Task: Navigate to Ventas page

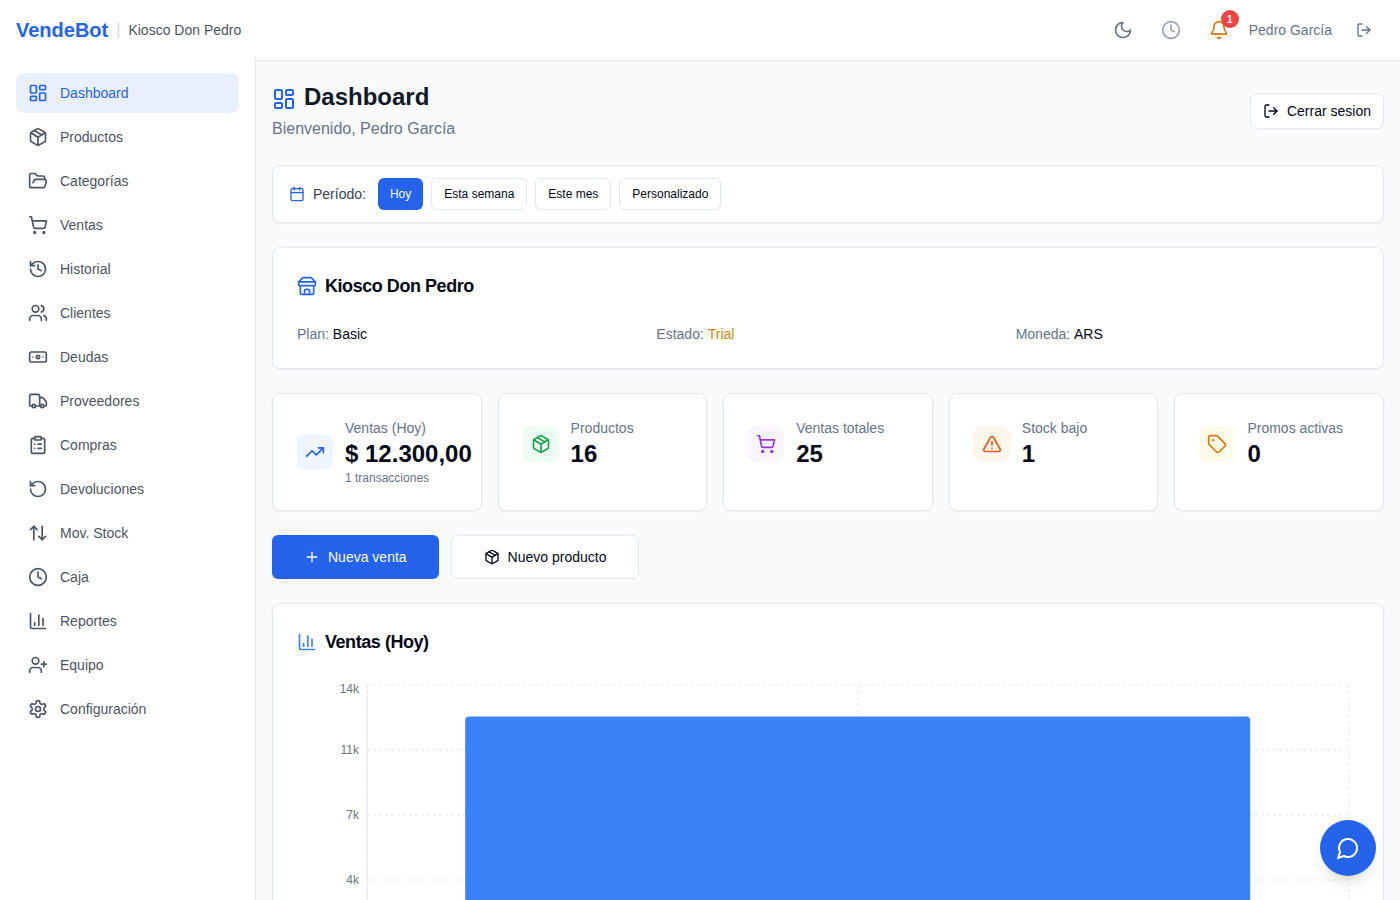Action: coord(127,225)
